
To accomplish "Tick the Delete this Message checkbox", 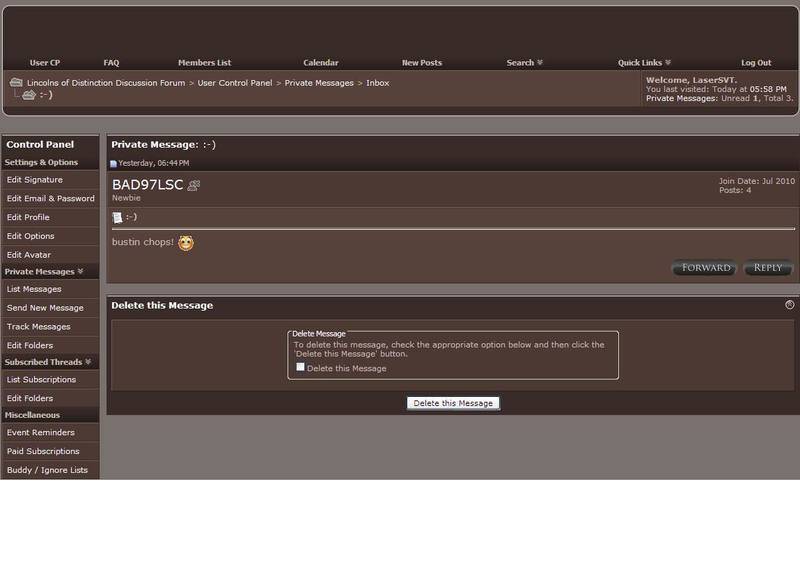I will (300, 367).
